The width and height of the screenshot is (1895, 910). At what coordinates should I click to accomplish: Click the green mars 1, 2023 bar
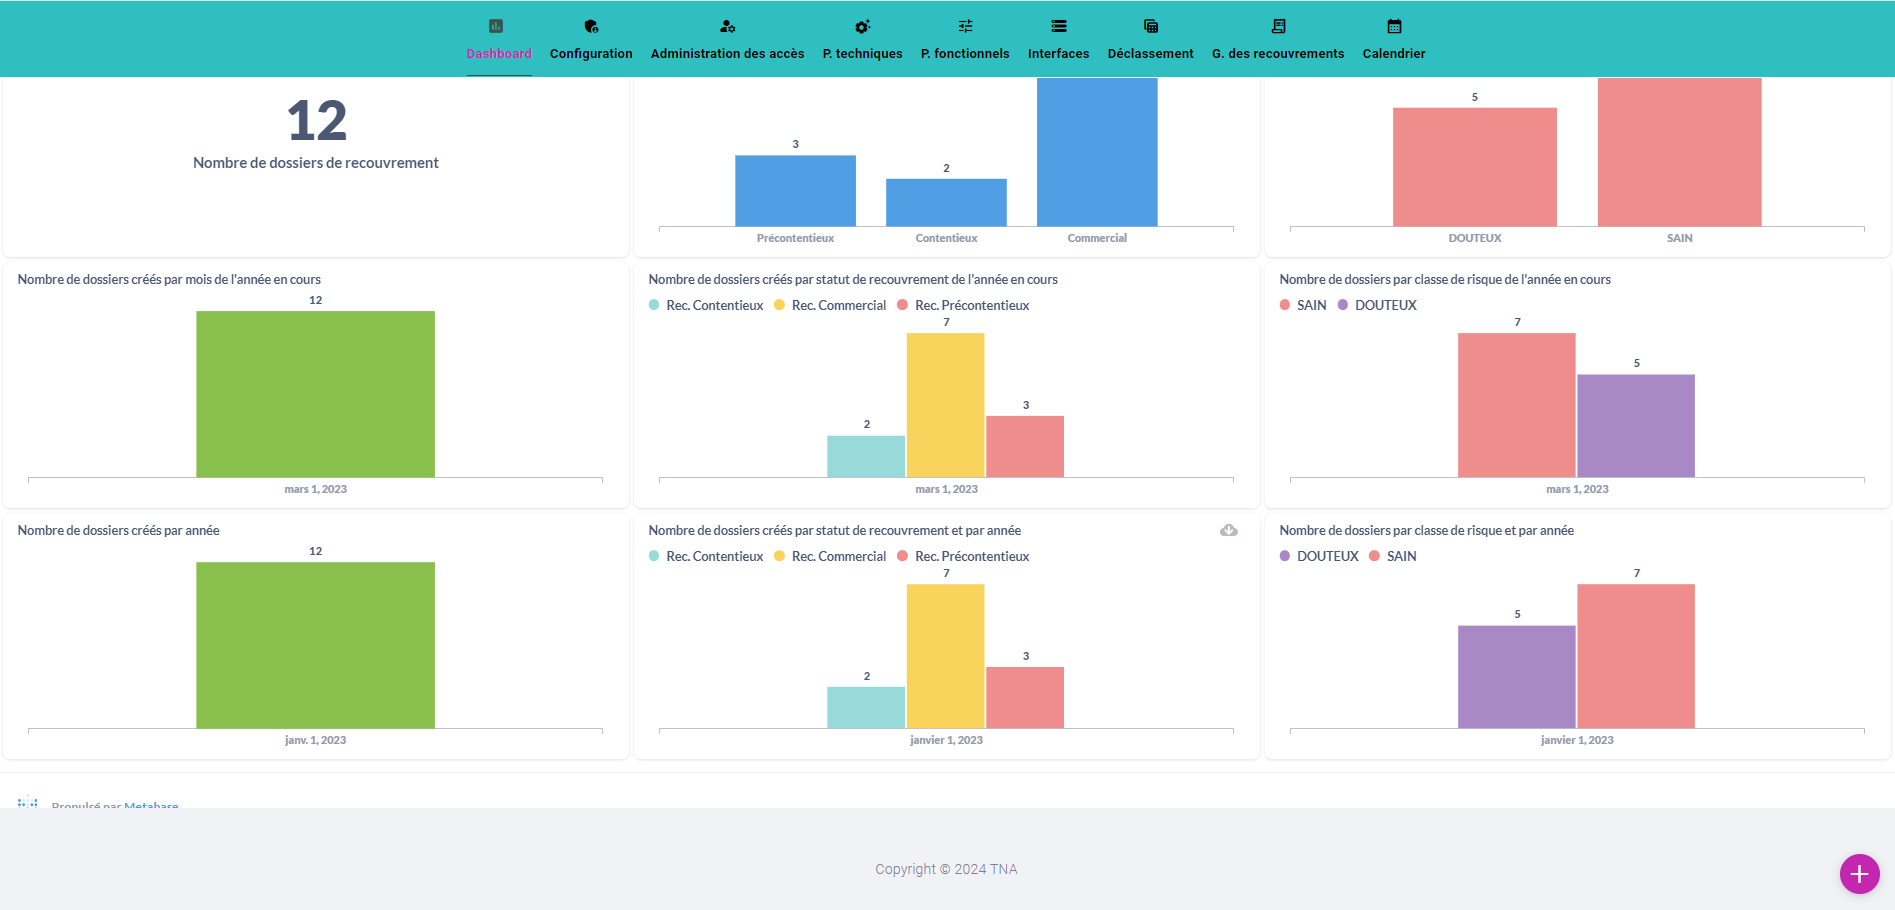click(315, 394)
